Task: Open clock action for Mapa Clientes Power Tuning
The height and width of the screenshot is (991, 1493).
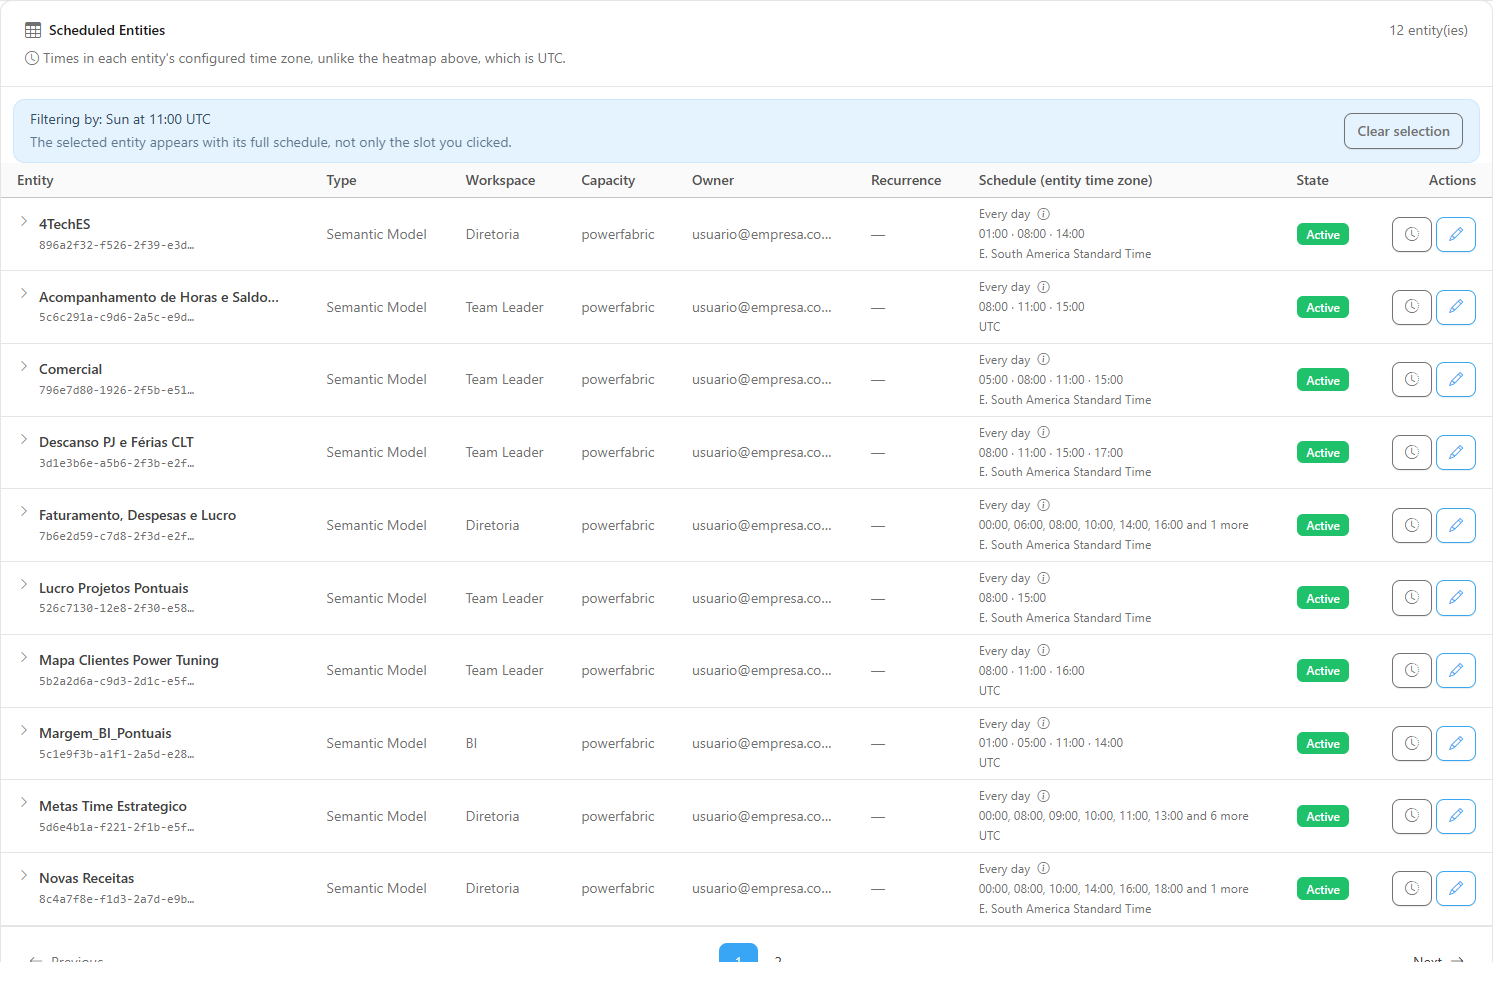Action: pyautogui.click(x=1411, y=670)
